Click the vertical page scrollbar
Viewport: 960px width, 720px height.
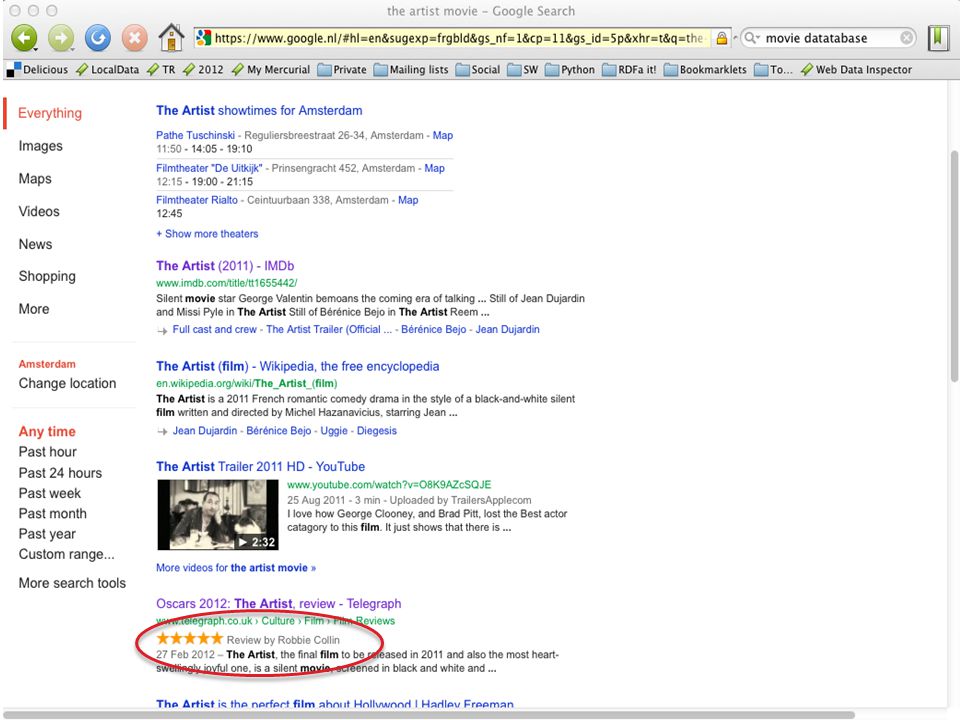[x=954, y=266]
